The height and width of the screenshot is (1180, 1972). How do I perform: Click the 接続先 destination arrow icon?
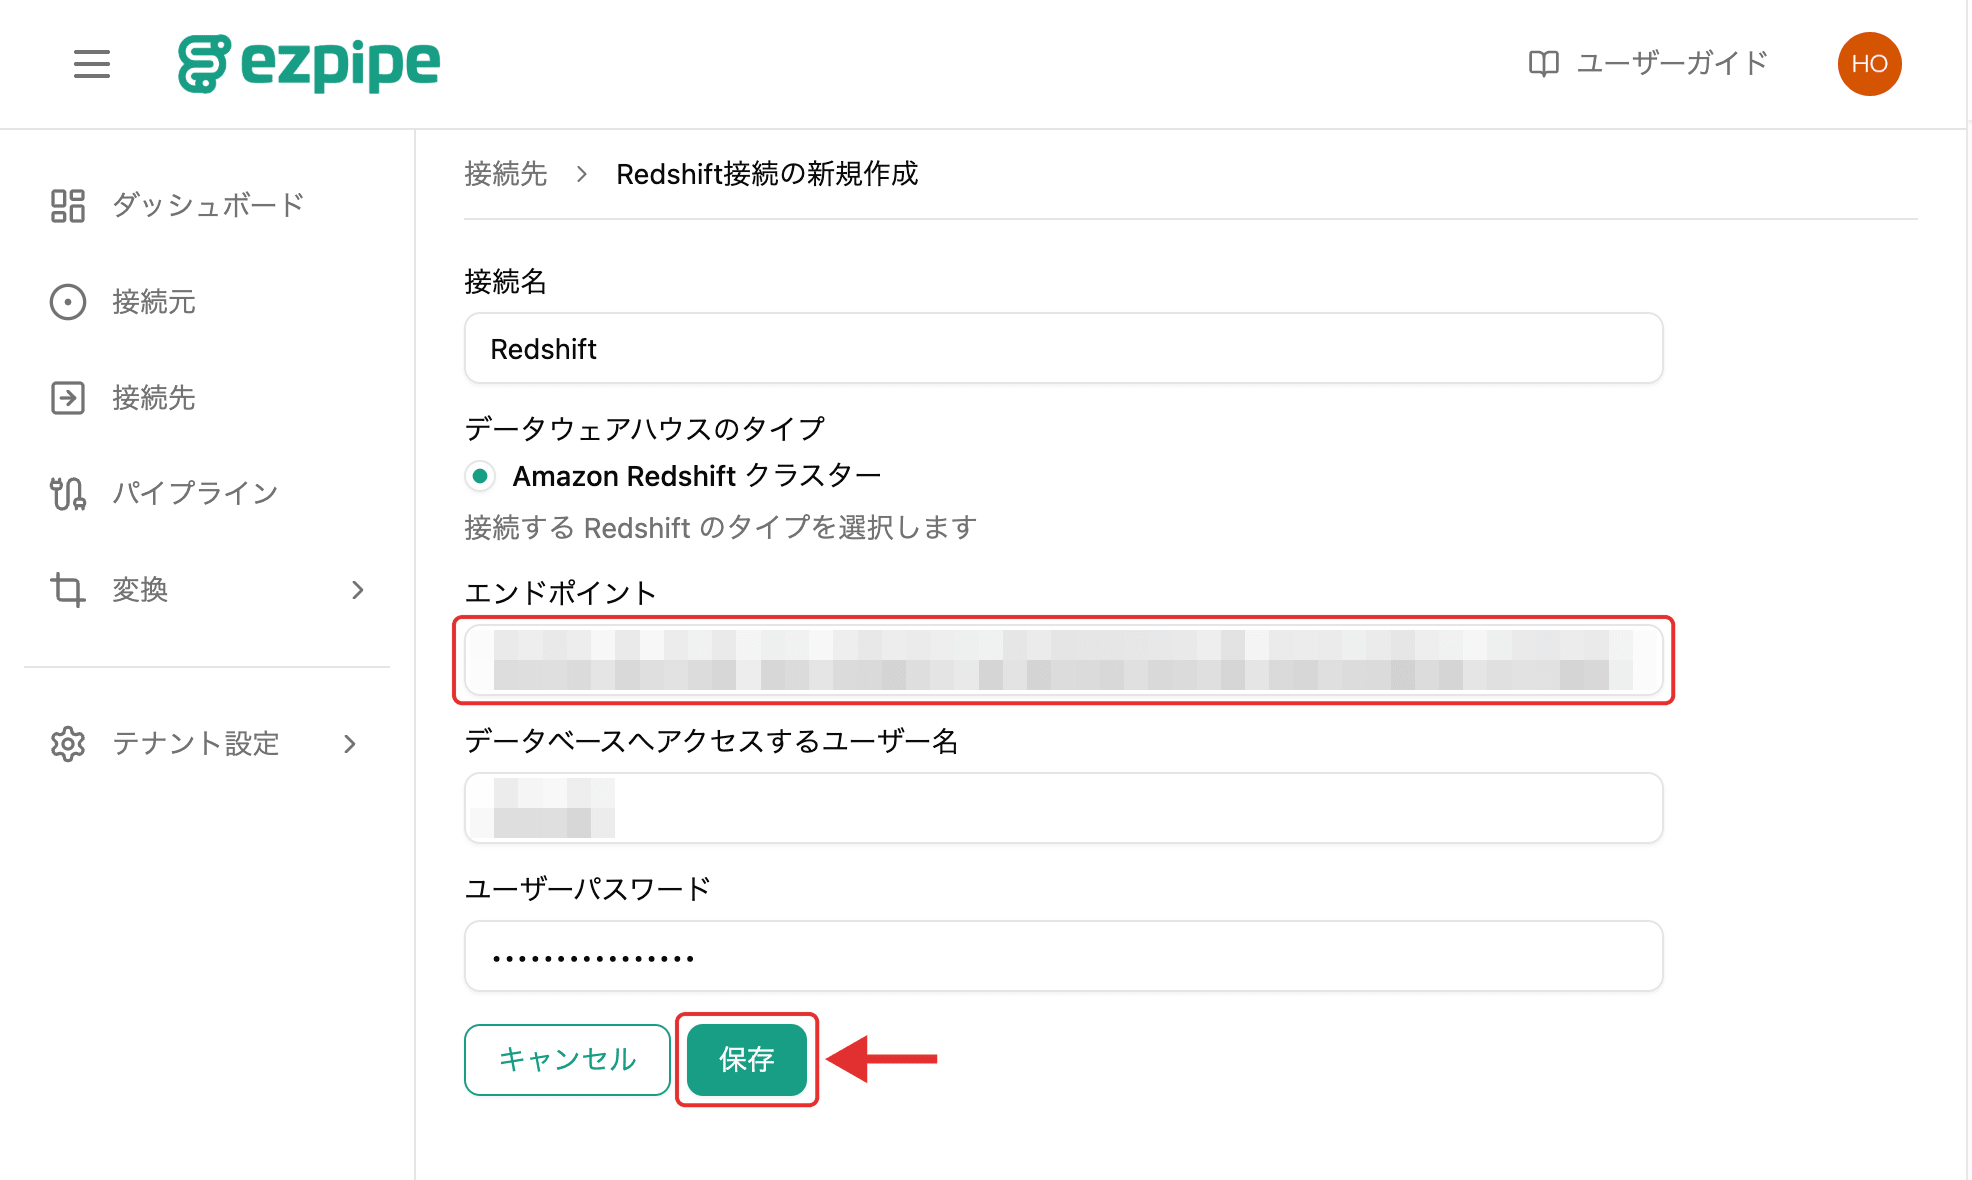[x=68, y=398]
